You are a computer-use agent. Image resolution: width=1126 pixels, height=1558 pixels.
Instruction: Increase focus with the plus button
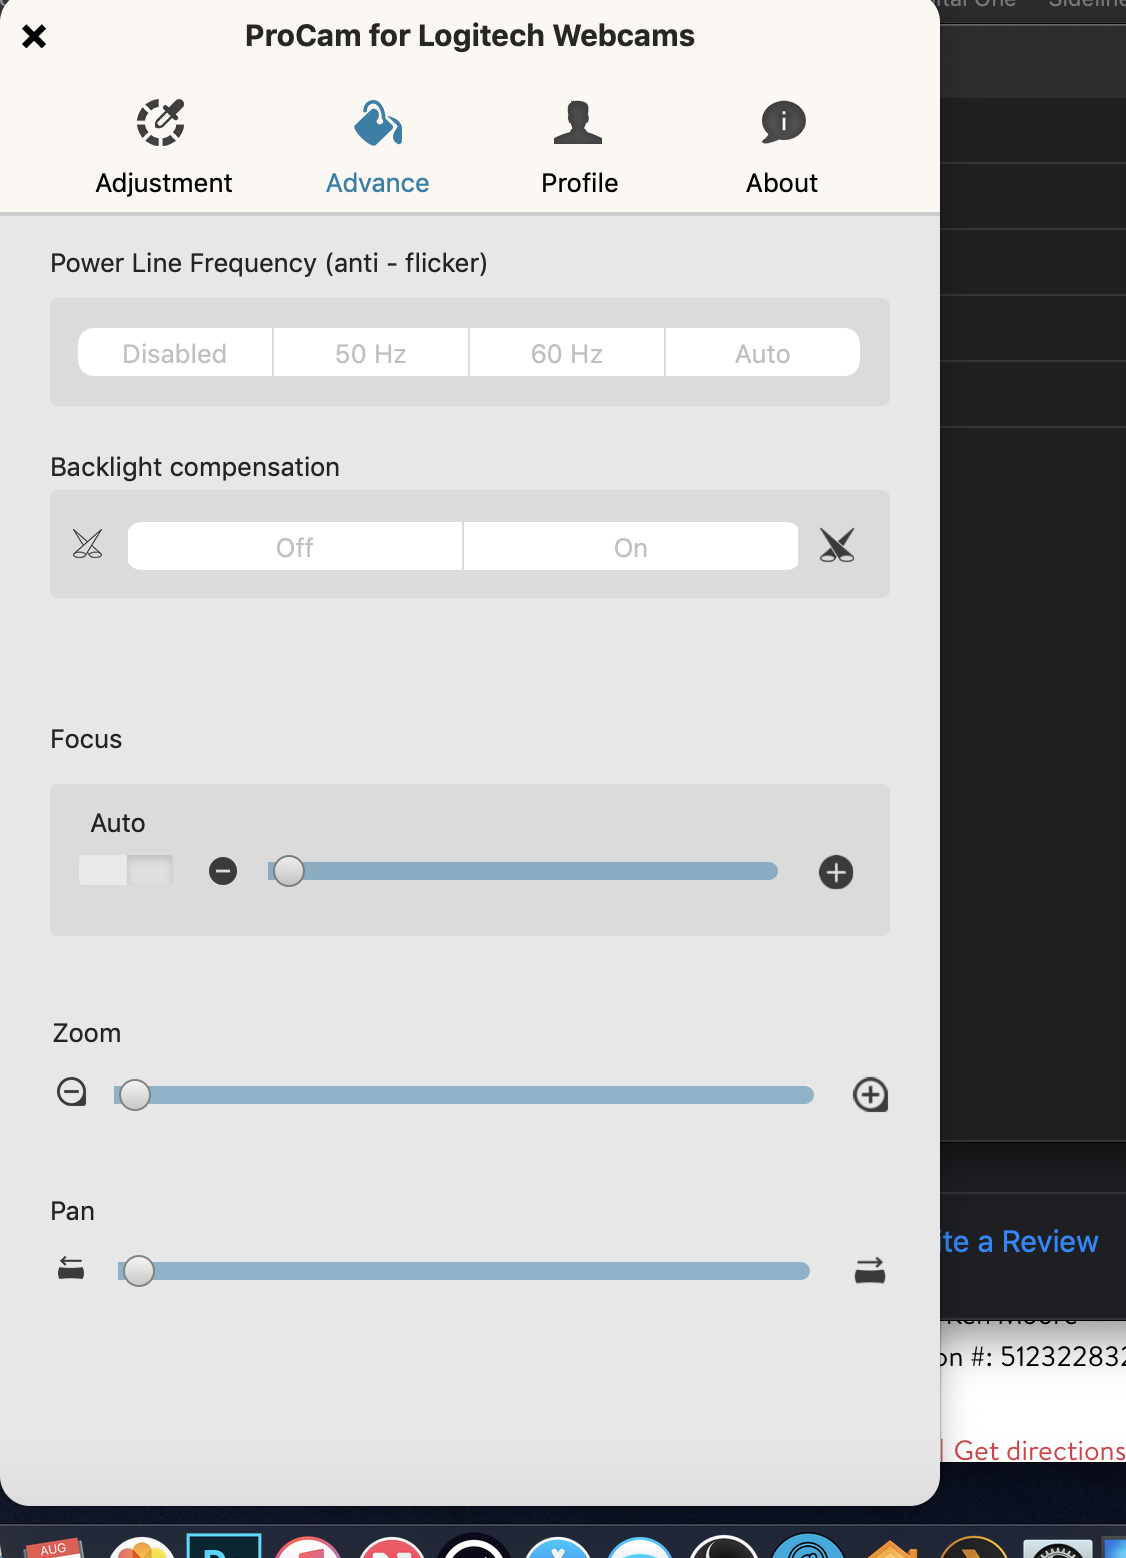coord(836,872)
